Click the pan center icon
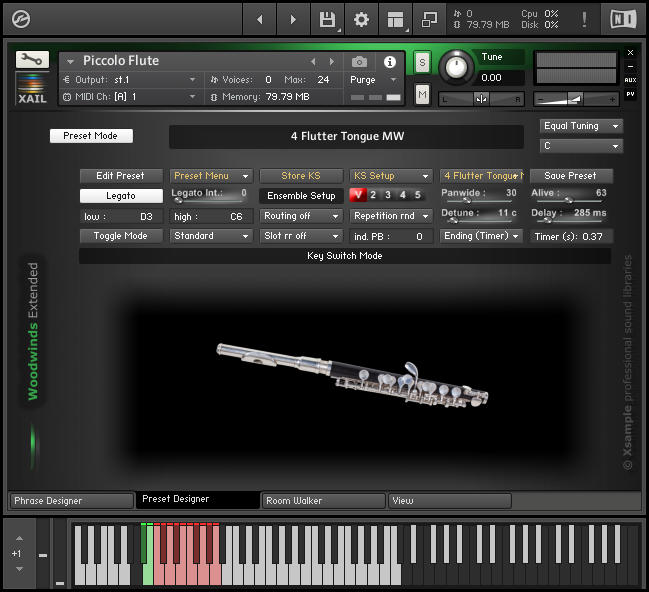This screenshot has width=649, height=592. point(481,99)
